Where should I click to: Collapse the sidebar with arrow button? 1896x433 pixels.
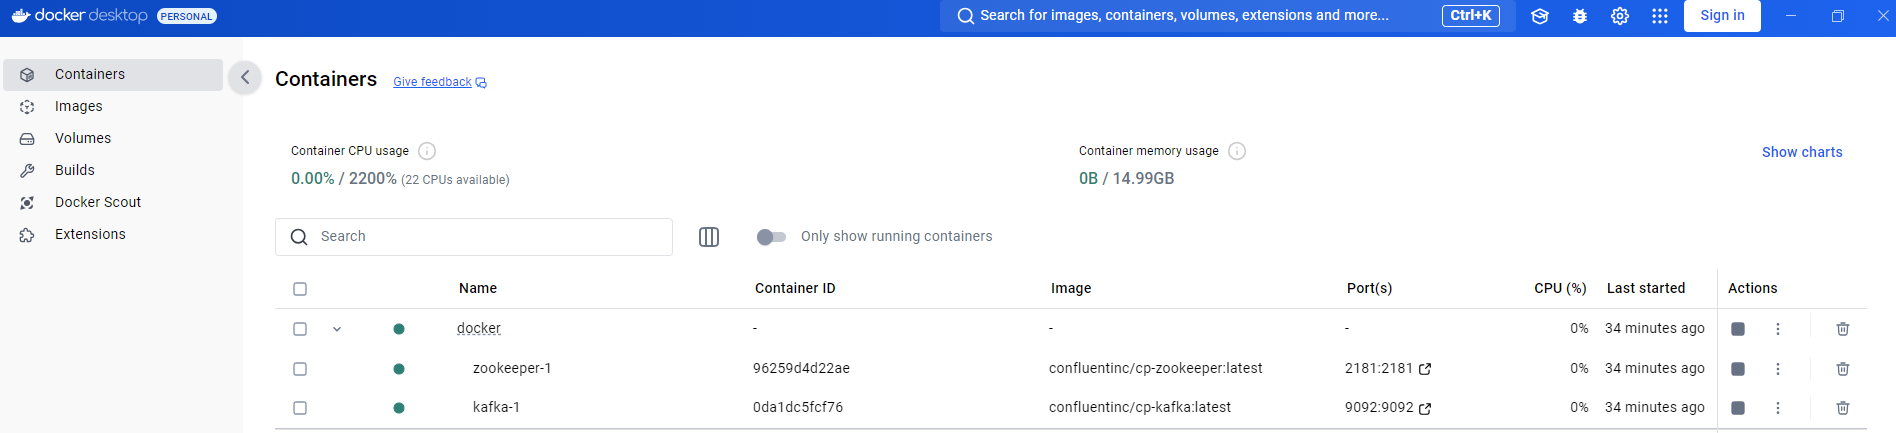point(245,77)
